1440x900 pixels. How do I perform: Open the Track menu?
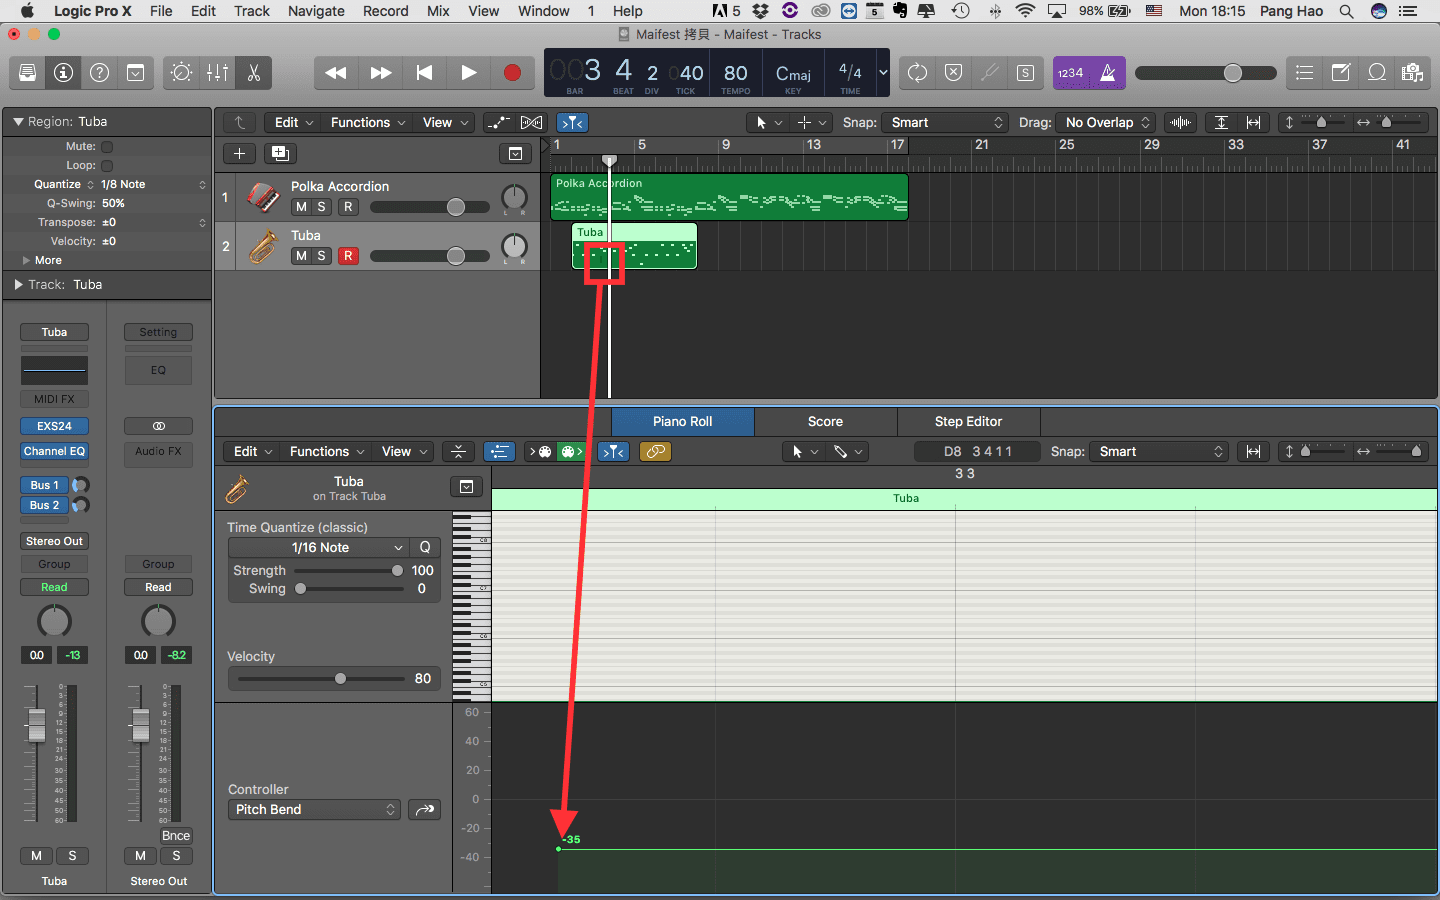click(252, 11)
